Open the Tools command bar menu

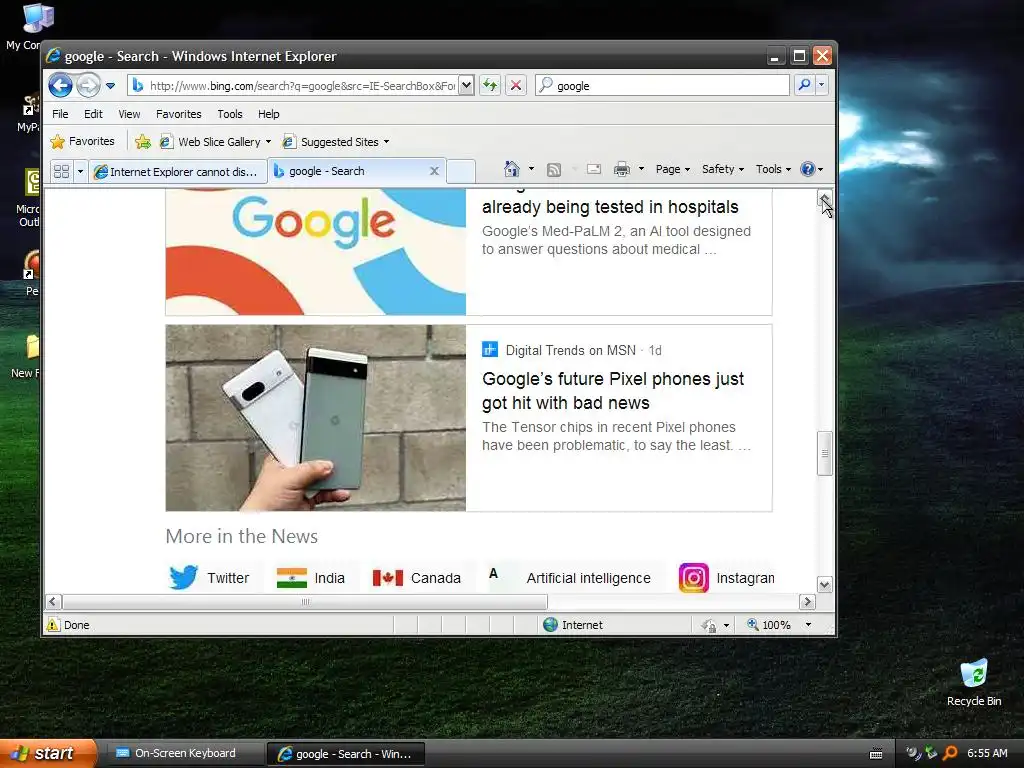click(x=773, y=169)
